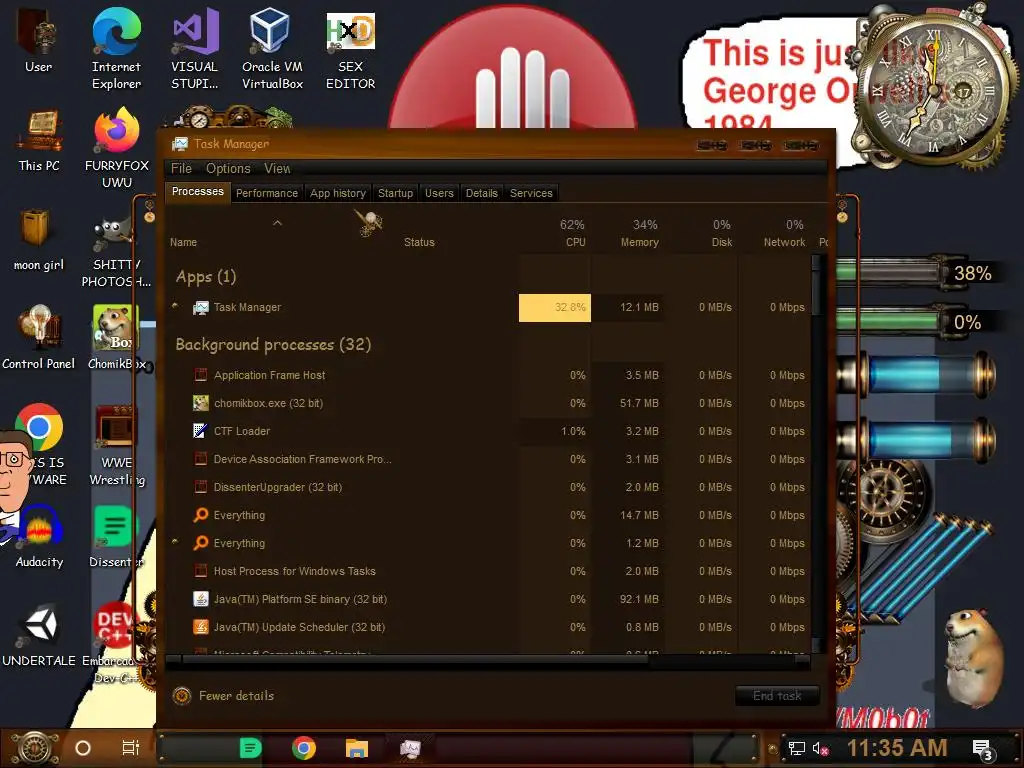Switch to the Details tab

coord(481,193)
